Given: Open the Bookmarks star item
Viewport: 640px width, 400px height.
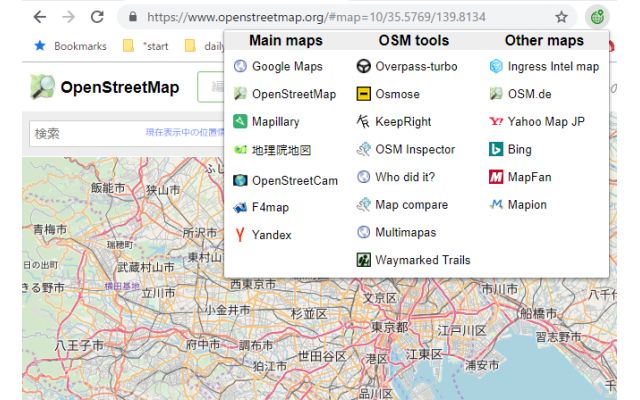Looking at the screenshot, I should point(71,46).
